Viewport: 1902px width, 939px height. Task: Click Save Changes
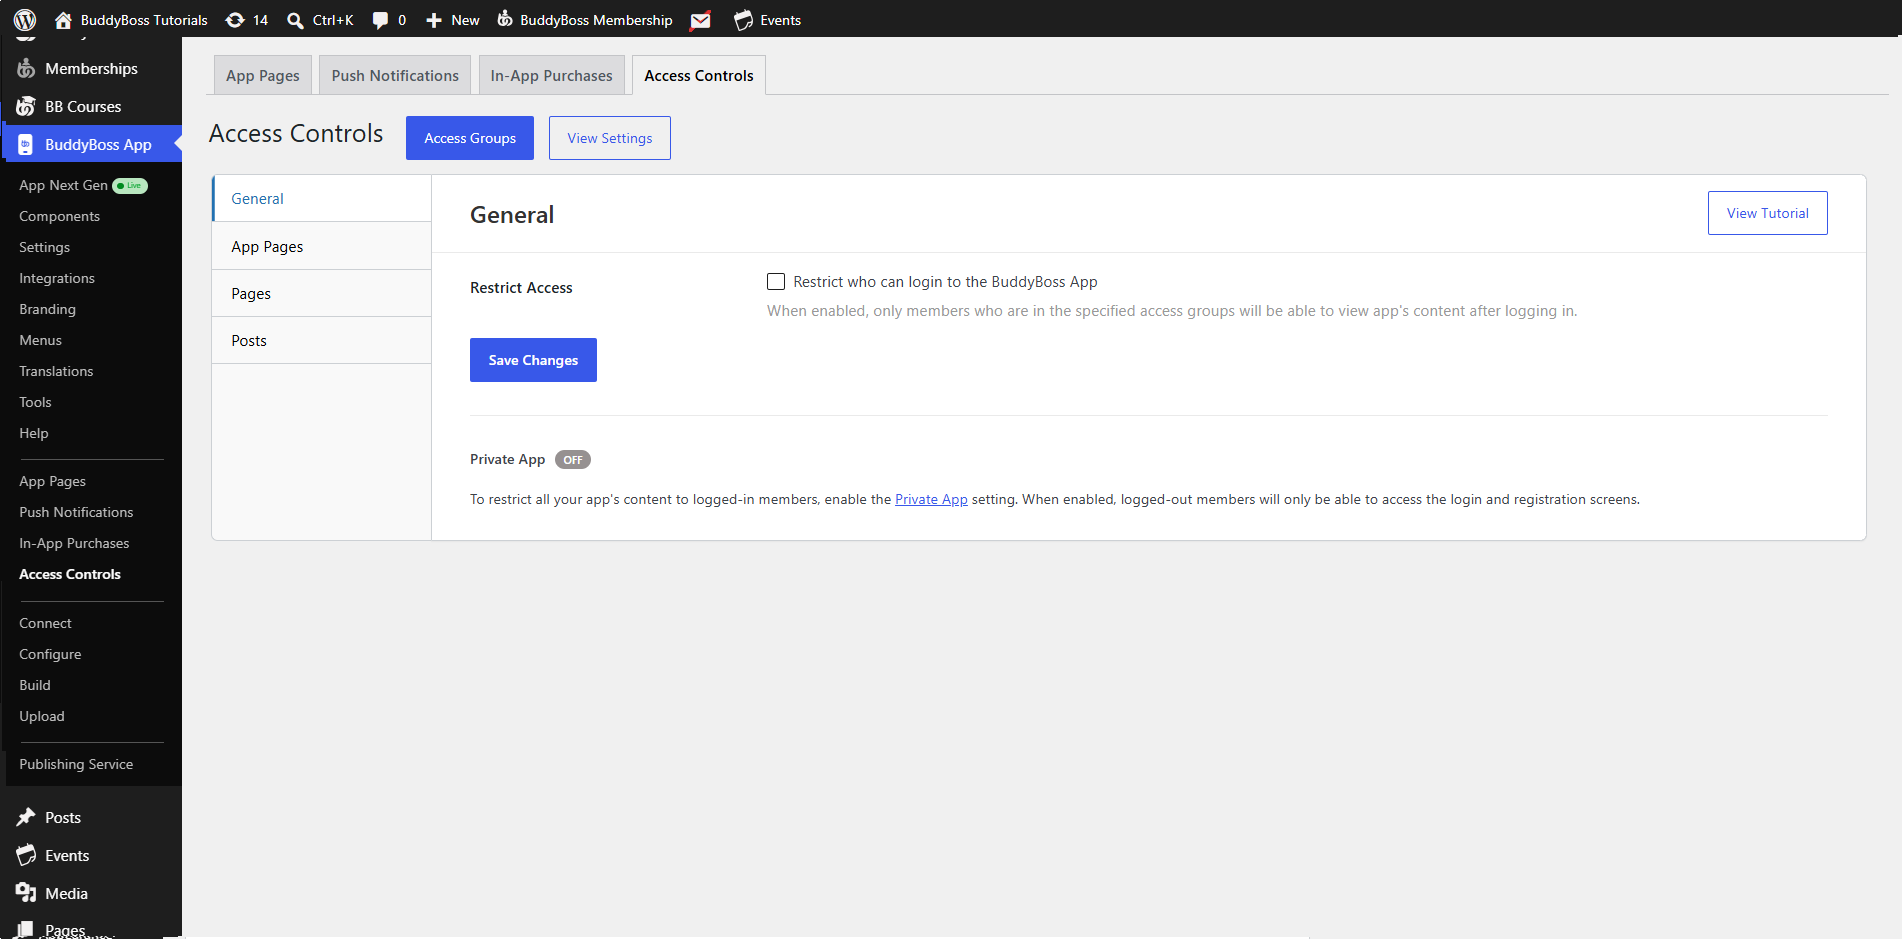point(533,360)
